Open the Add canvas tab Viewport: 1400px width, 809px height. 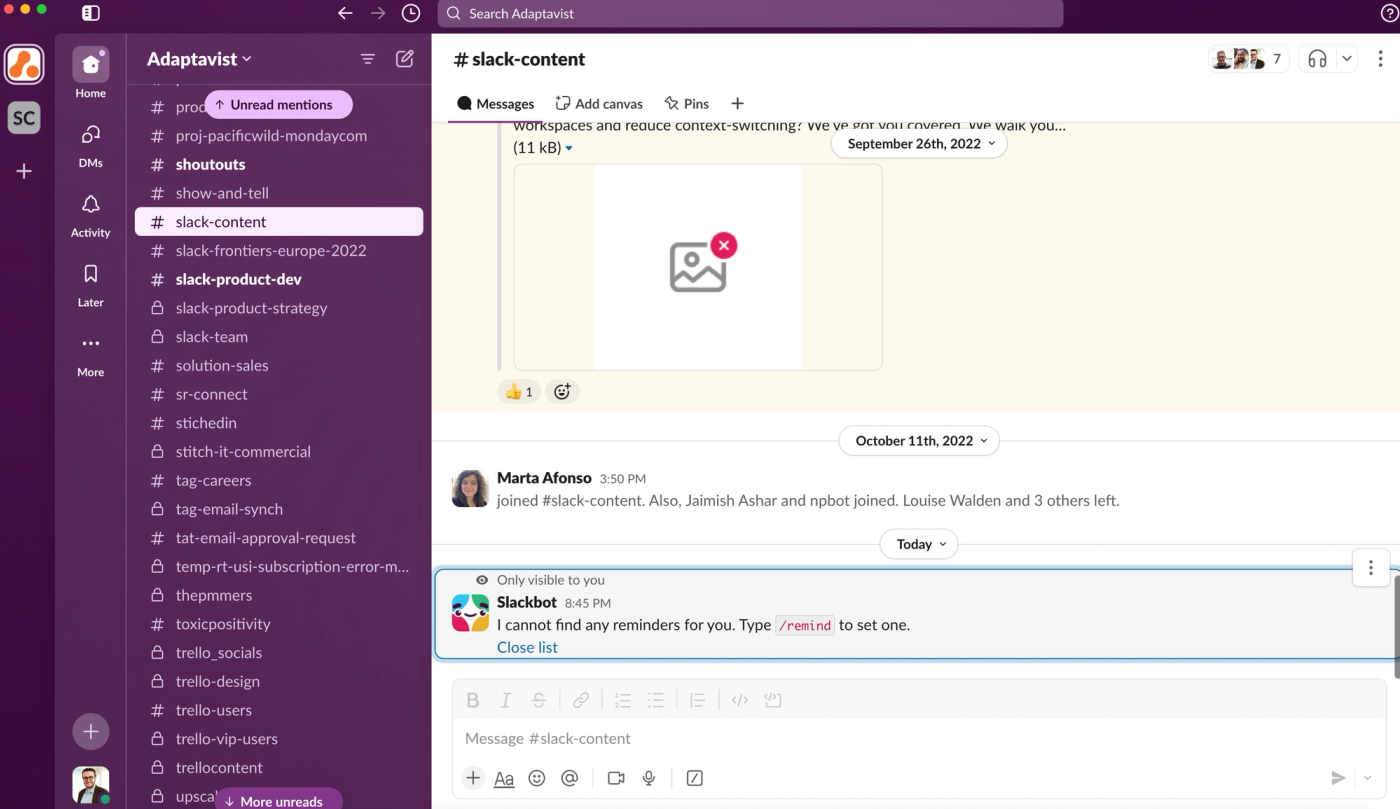pyautogui.click(x=599, y=103)
